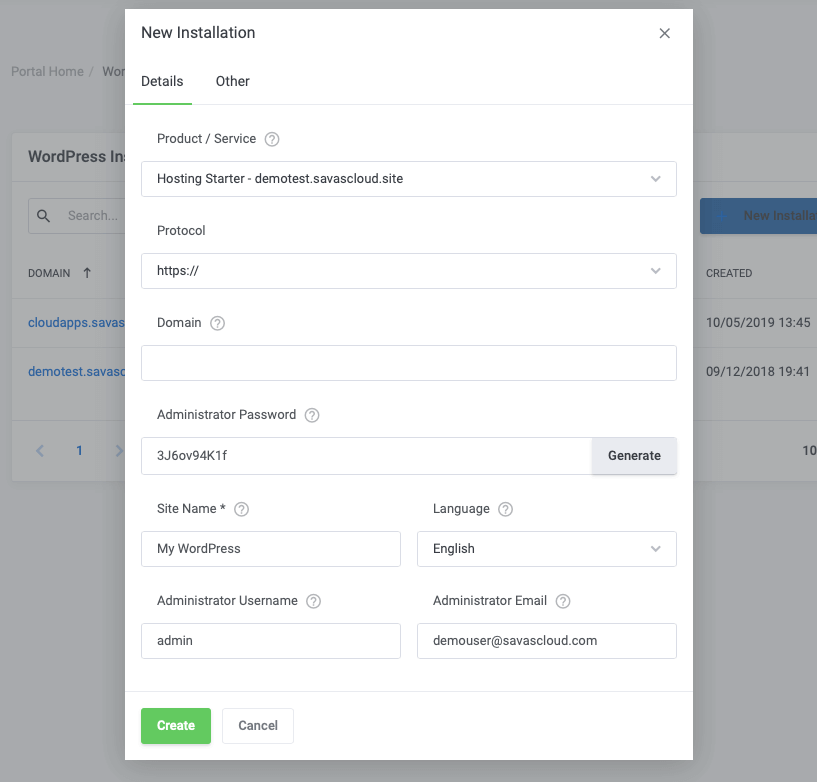The height and width of the screenshot is (782, 817).
Task: Click the Generate password button
Action: [634, 456]
